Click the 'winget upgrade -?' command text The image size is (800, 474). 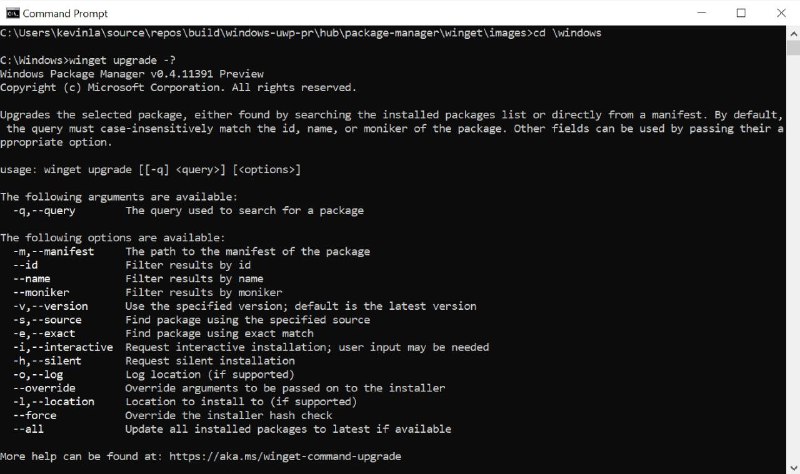[x=122, y=60]
